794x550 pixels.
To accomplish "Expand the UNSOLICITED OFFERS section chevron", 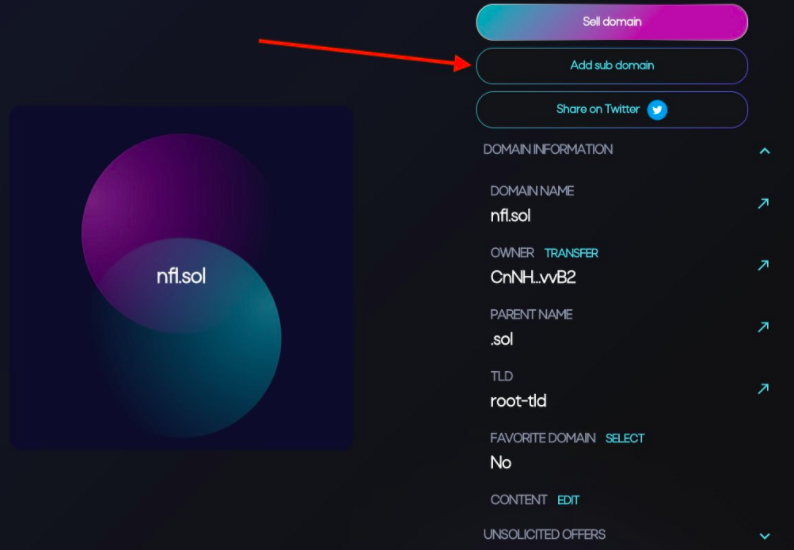I will click(x=765, y=536).
